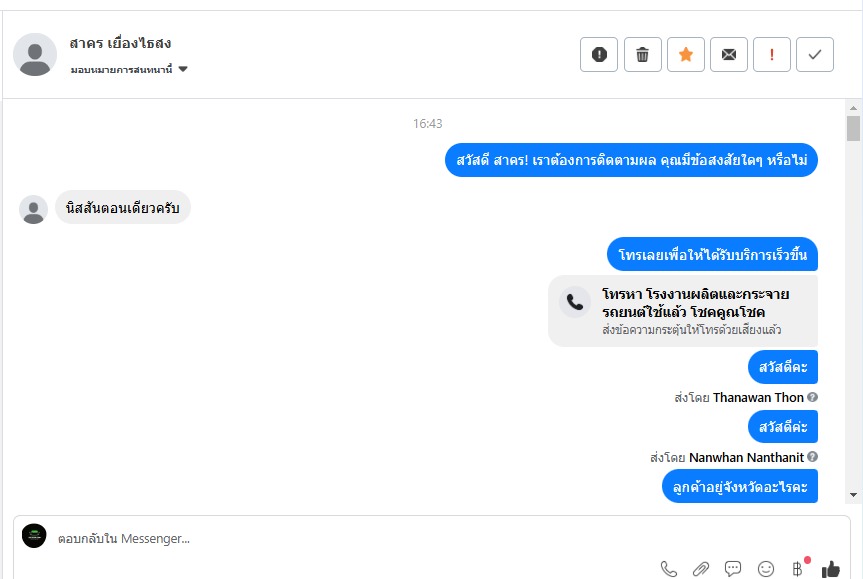Open the call factory phone card

coord(682,311)
